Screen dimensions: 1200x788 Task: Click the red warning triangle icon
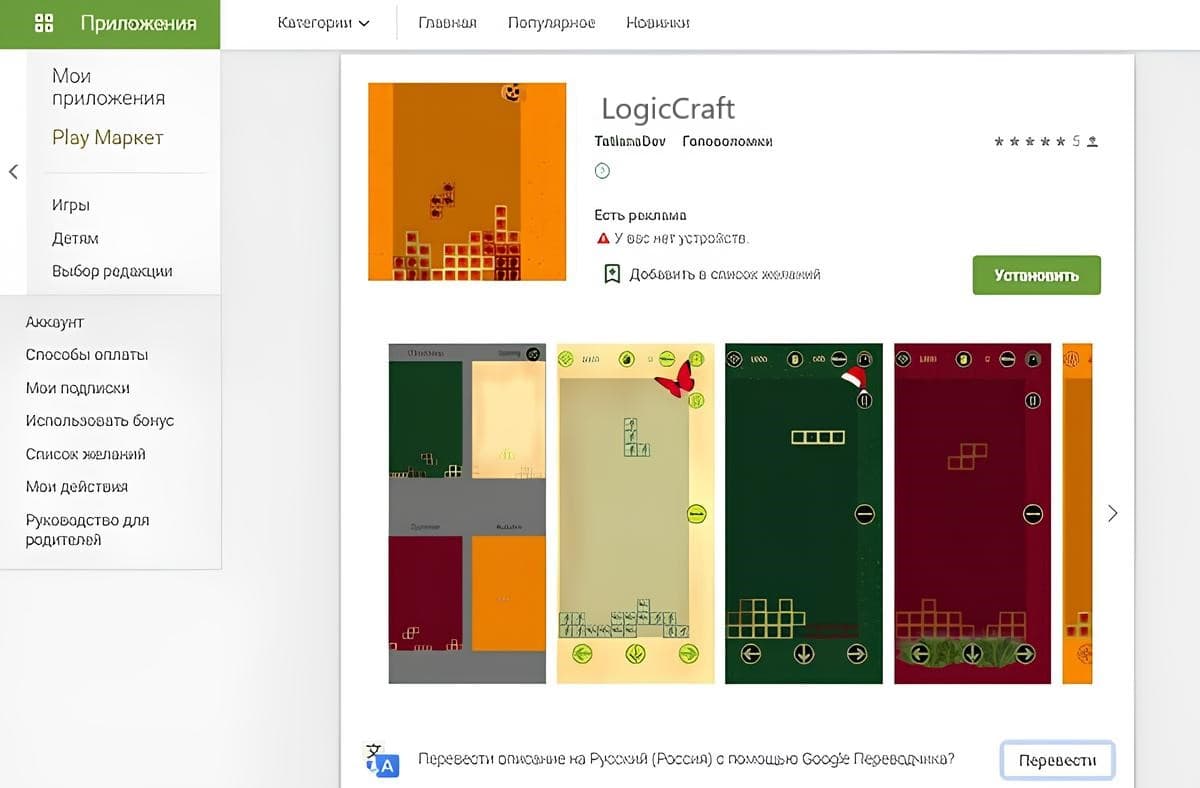coord(603,239)
